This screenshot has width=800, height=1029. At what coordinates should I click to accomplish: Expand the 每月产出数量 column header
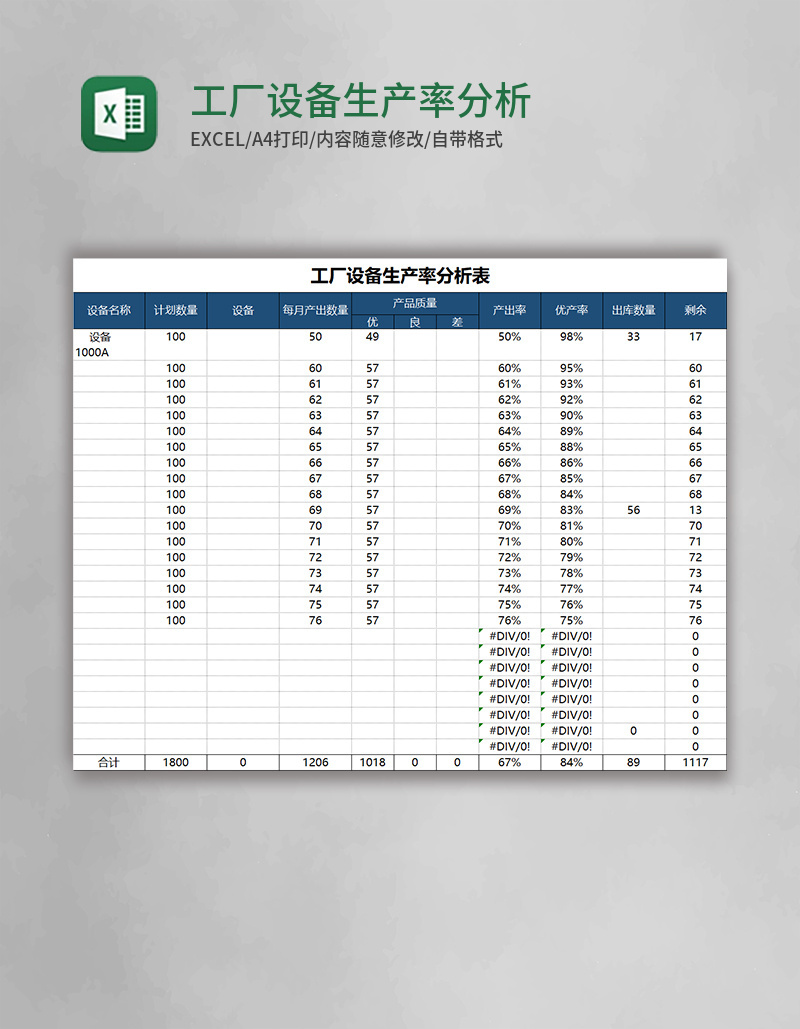[x=313, y=311]
